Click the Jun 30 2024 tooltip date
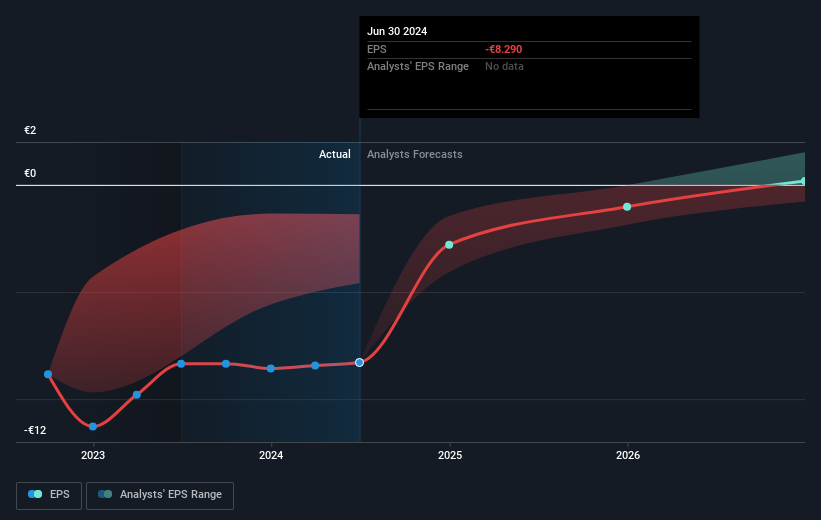 [397, 31]
